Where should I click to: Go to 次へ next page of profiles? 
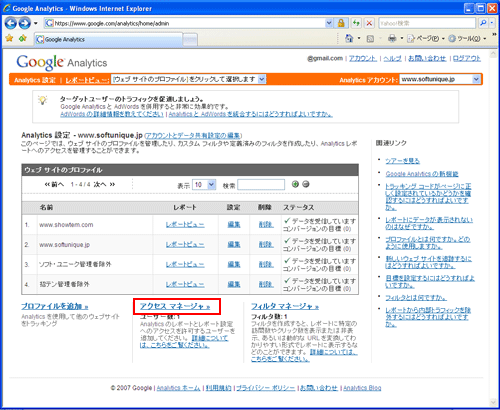(x=104, y=184)
